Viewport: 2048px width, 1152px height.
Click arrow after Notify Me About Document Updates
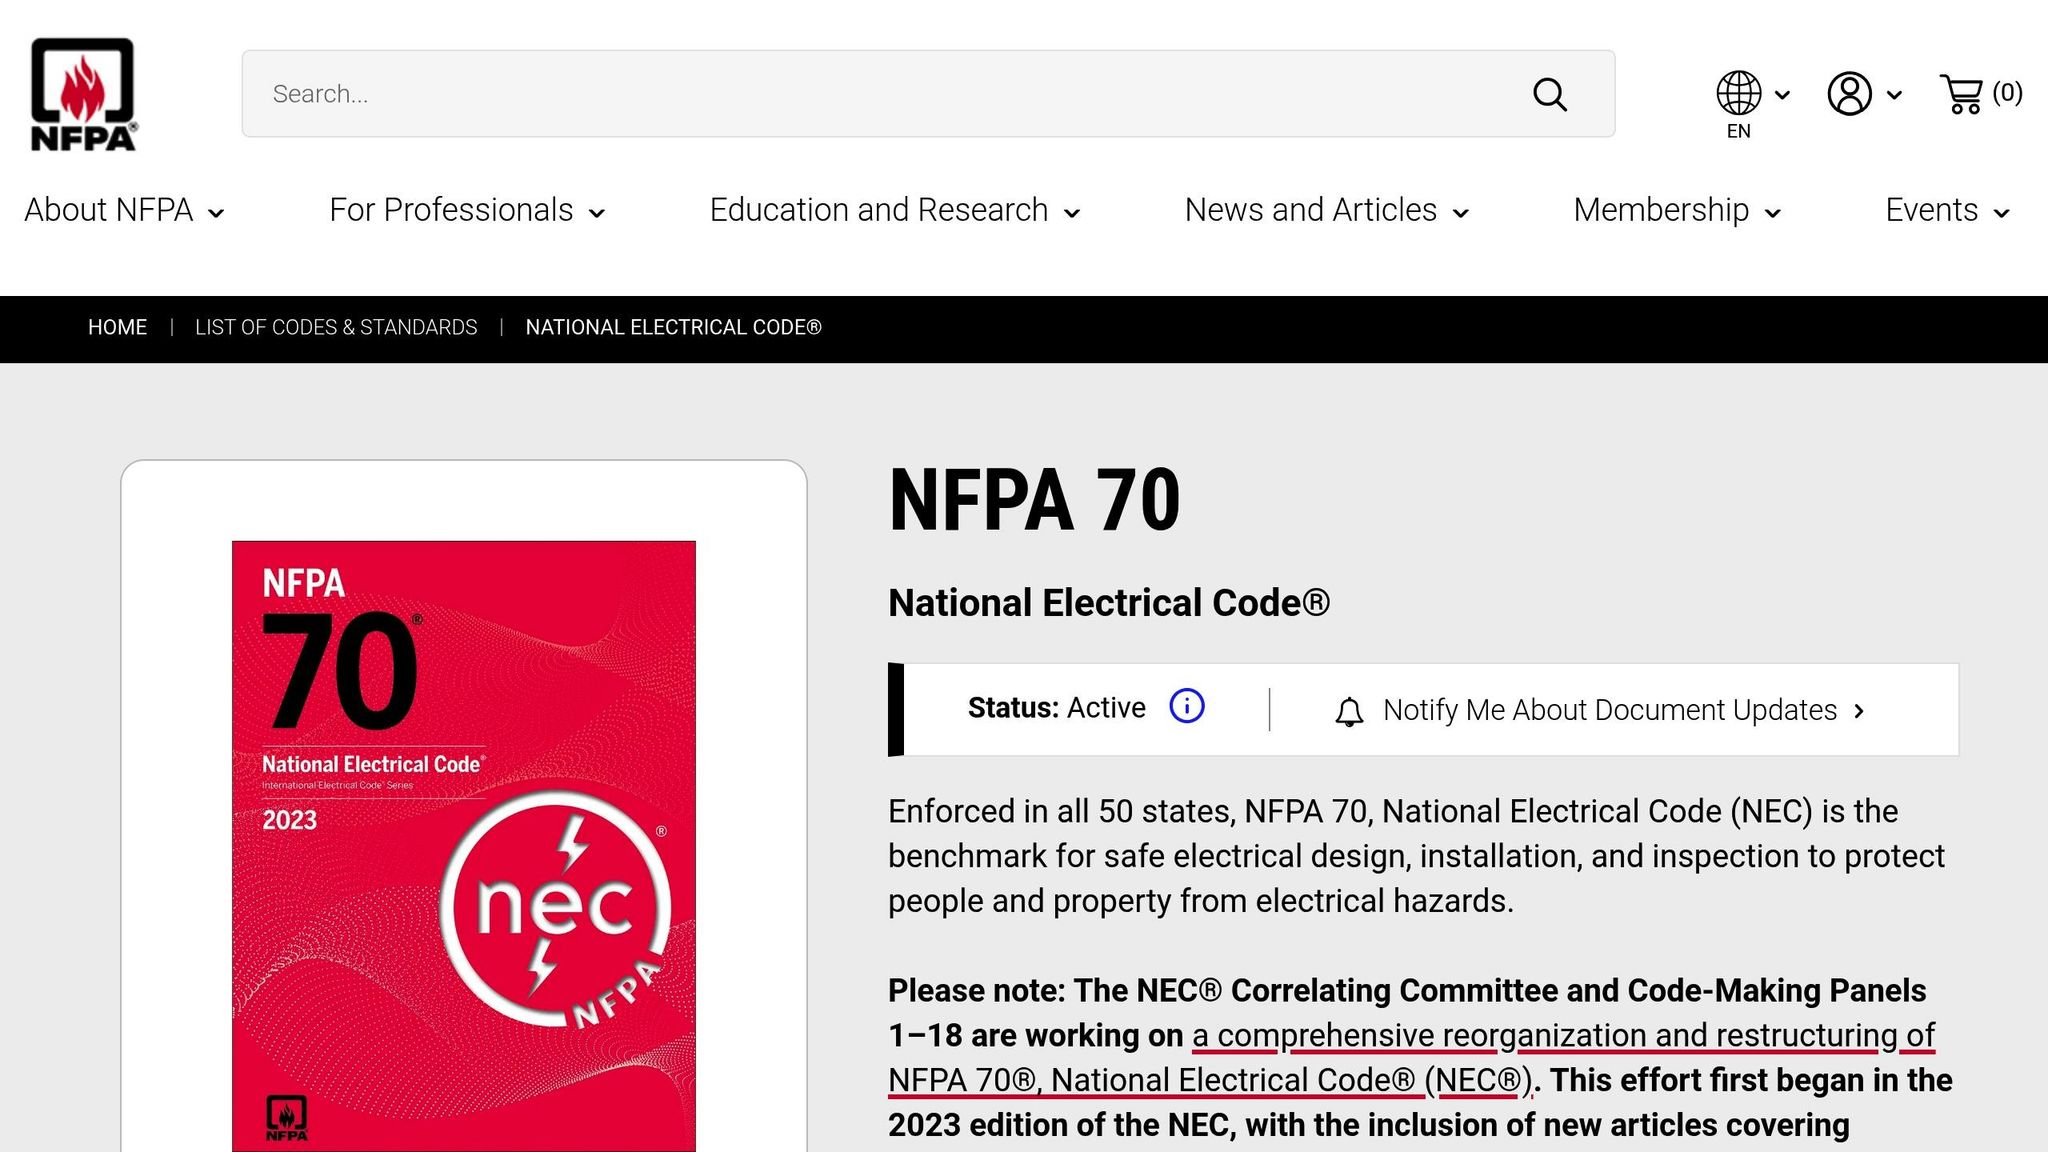1859,711
